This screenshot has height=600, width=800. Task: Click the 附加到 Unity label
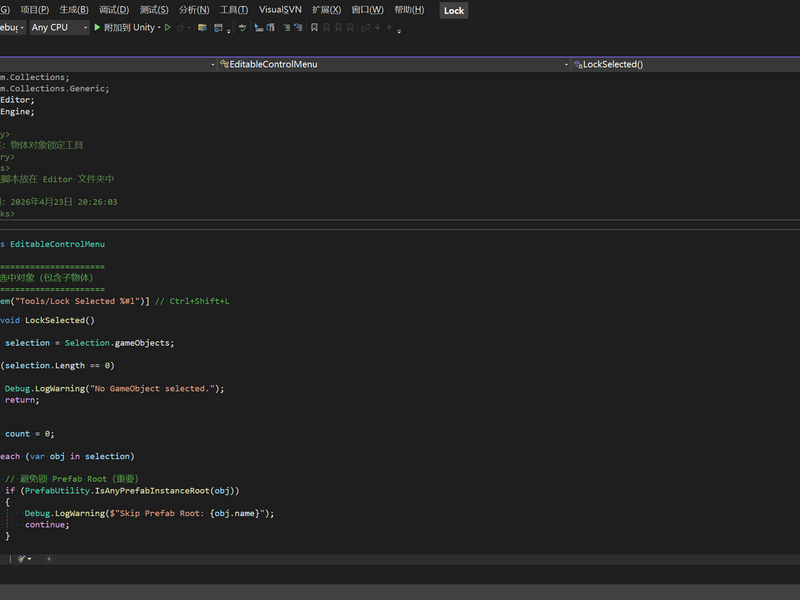click(x=130, y=28)
